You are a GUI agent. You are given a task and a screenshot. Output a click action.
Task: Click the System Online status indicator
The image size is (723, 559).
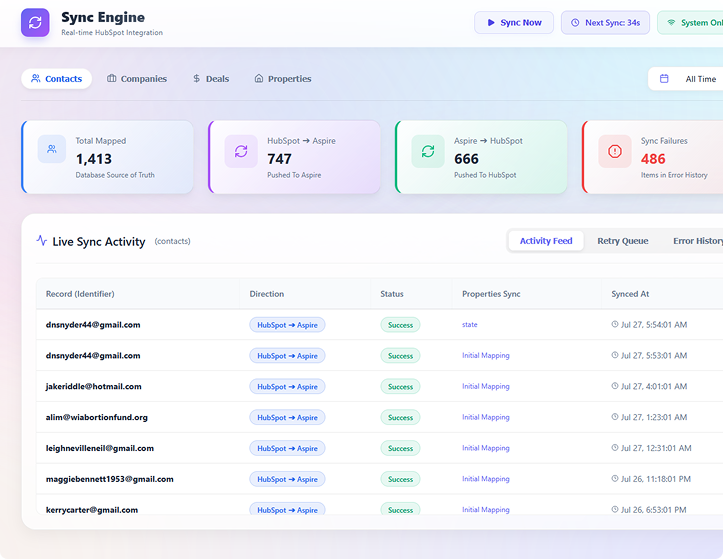tap(690, 23)
